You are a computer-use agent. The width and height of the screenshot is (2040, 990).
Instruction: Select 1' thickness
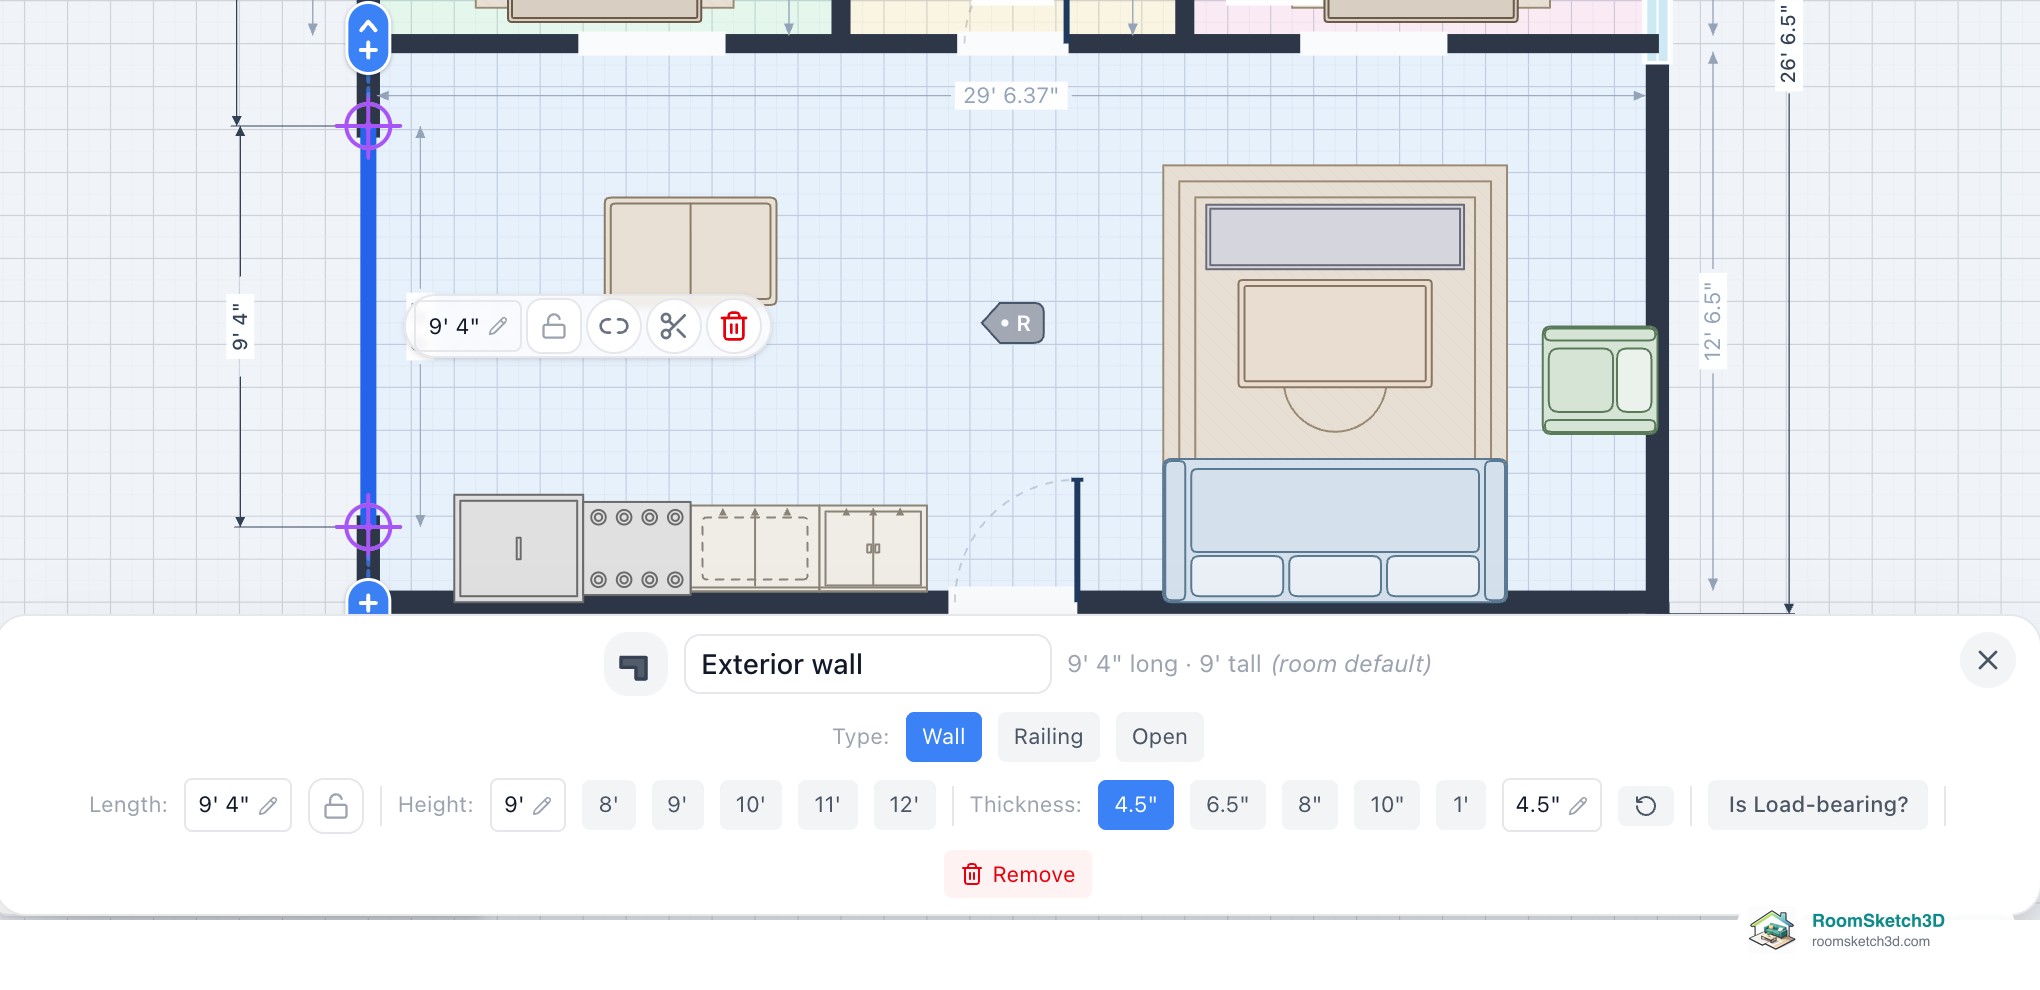click(x=1460, y=805)
